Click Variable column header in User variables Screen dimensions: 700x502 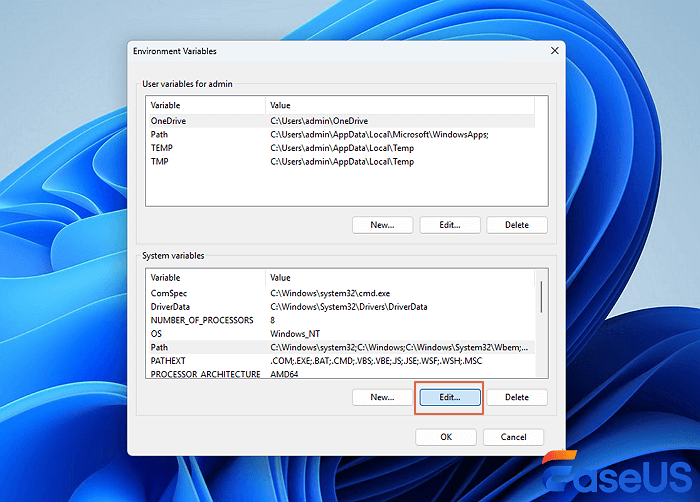click(x=206, y=105)
